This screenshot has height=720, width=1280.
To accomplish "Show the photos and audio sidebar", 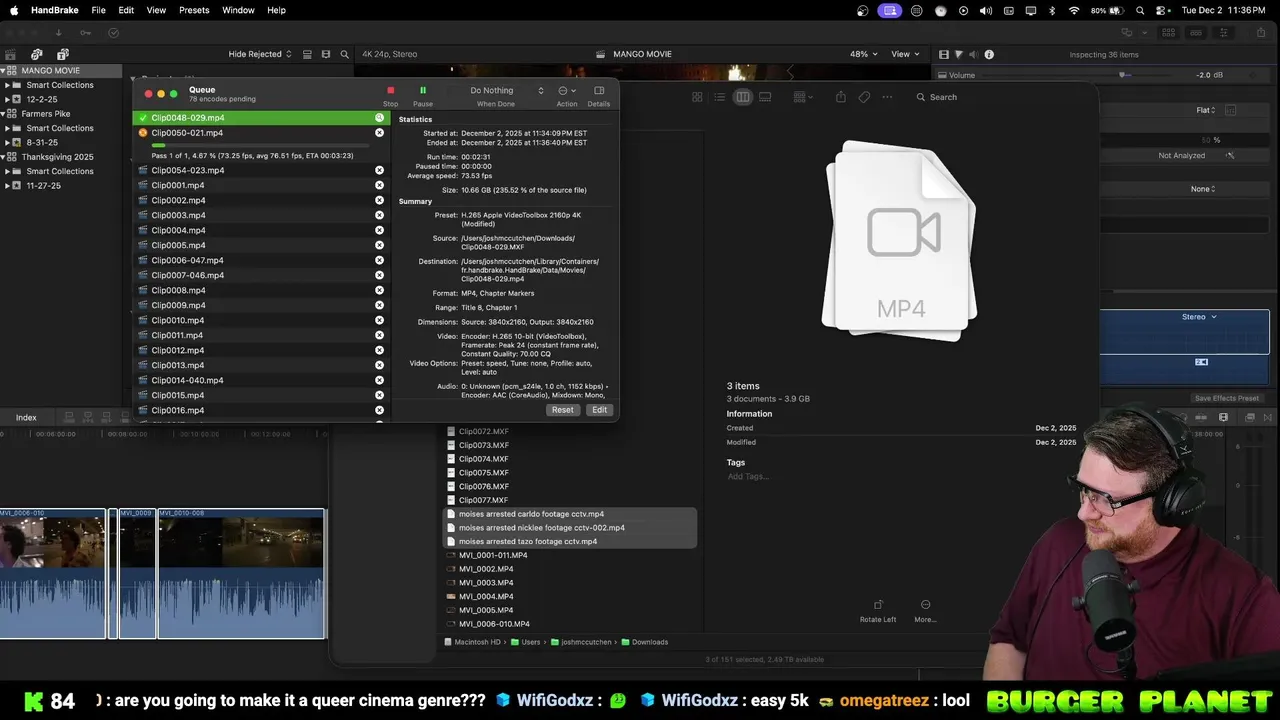I will [37, 54].
